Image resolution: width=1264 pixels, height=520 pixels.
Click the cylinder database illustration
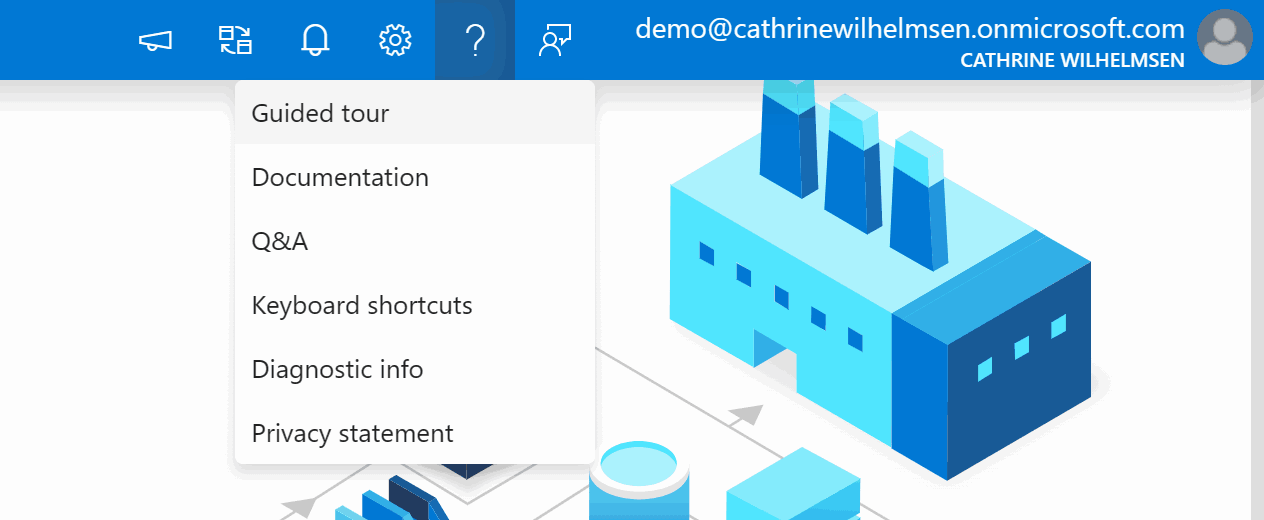click(x=639, y=480)
